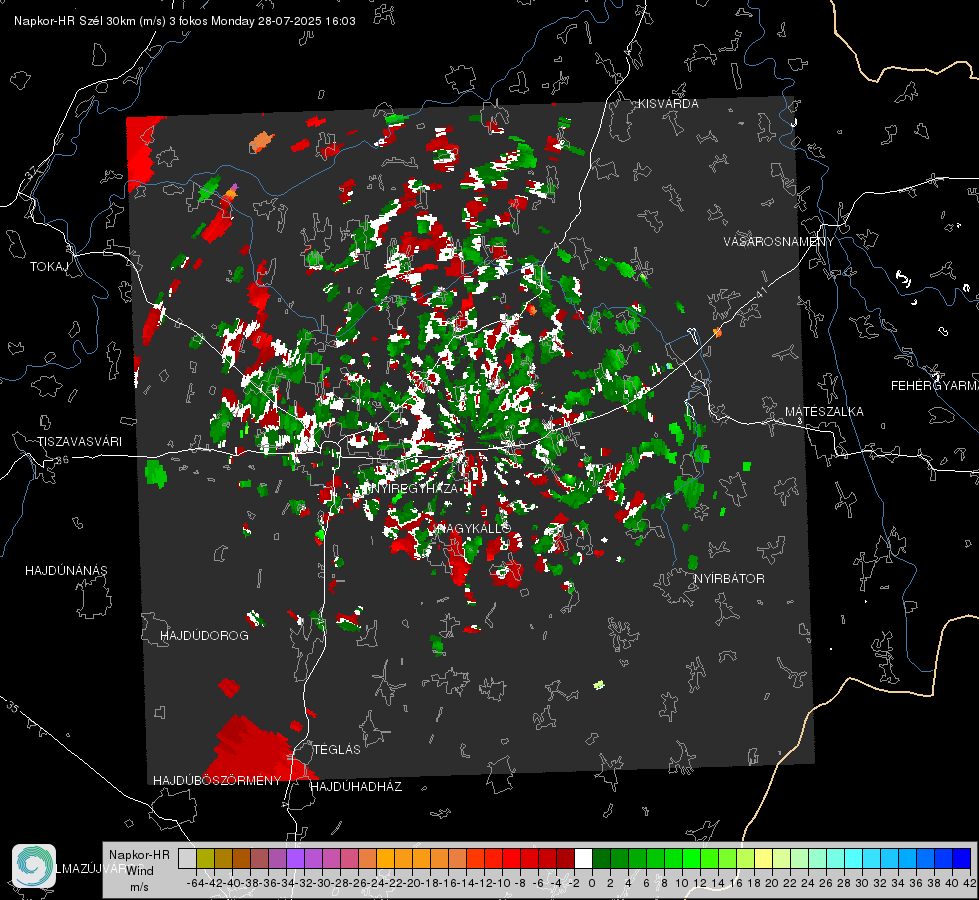This screenshot has width=979, height=900.
Task: Click the Napkor-HR legend title
Action: (139, 854)
